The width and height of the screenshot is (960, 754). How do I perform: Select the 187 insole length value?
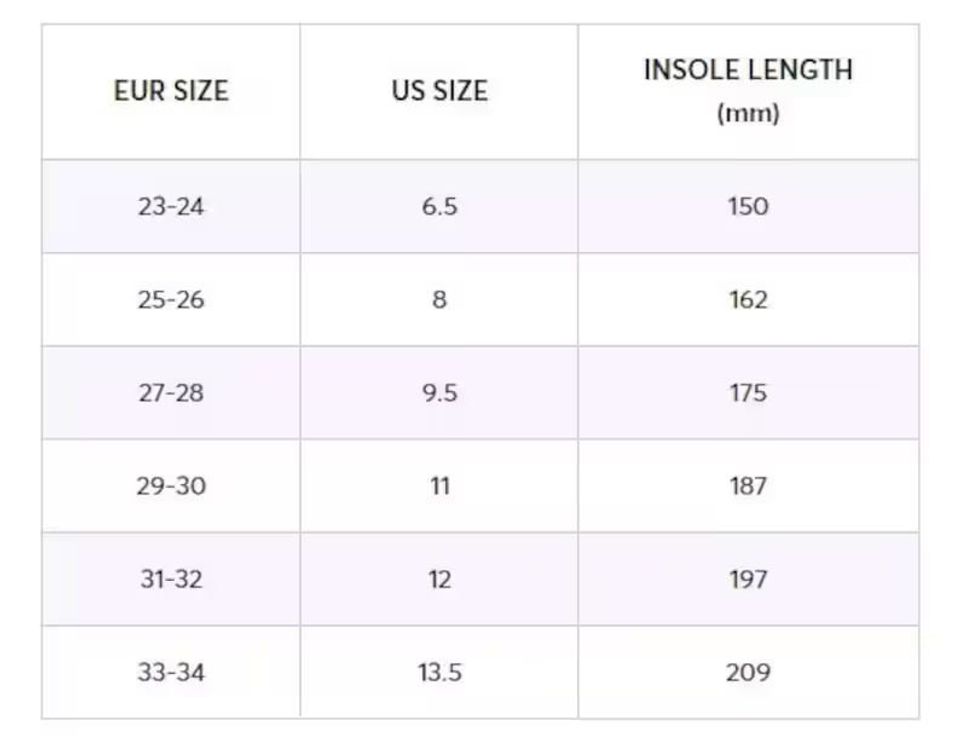(748, 486)
